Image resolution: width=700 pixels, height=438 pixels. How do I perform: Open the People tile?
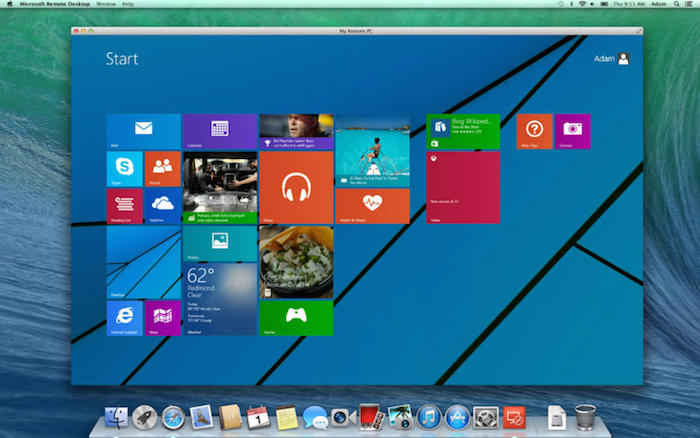(x=162, y=168)
